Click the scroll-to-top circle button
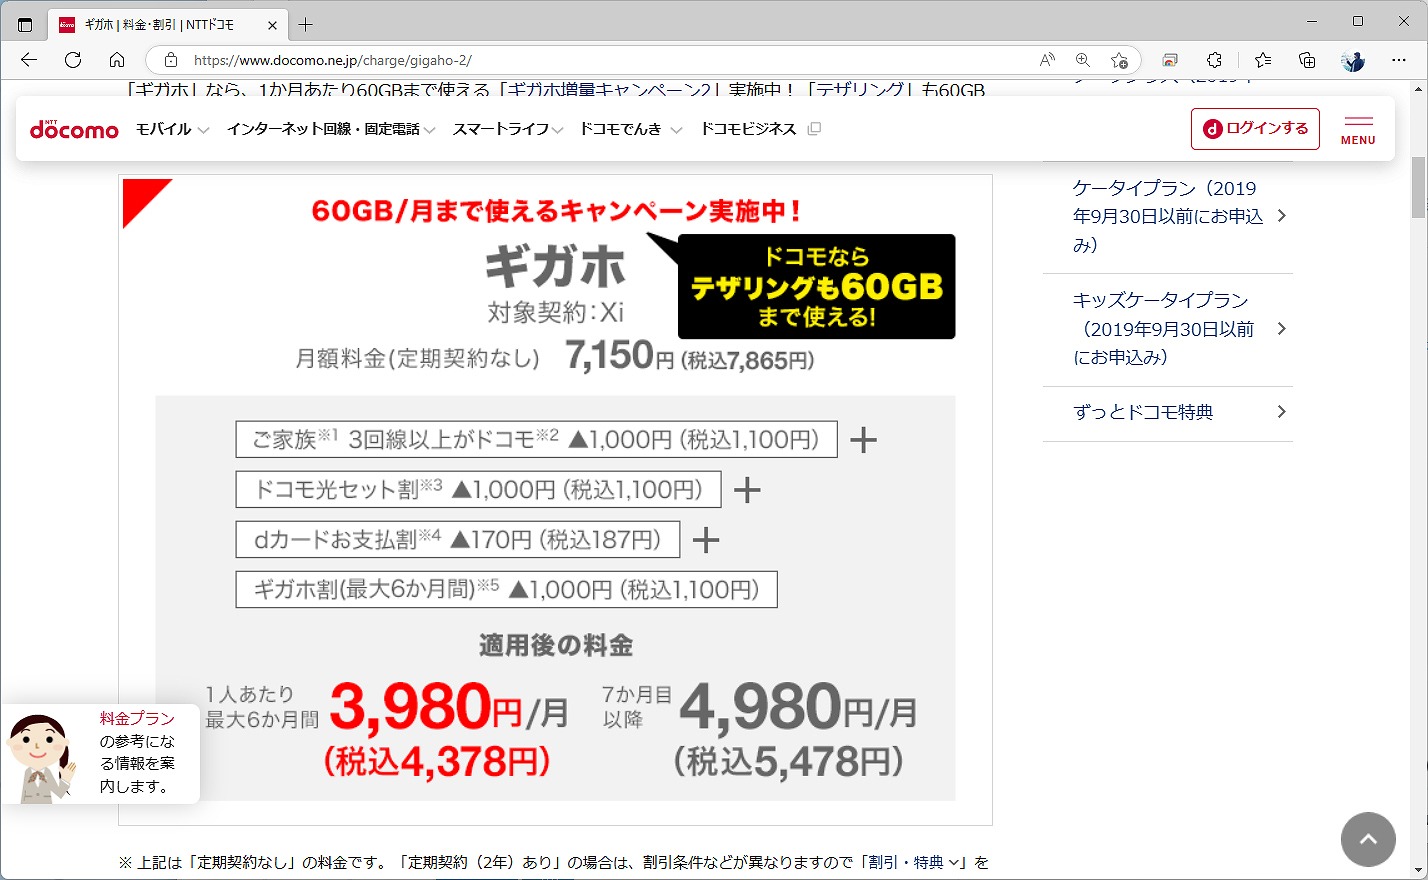 point(1367,840)
